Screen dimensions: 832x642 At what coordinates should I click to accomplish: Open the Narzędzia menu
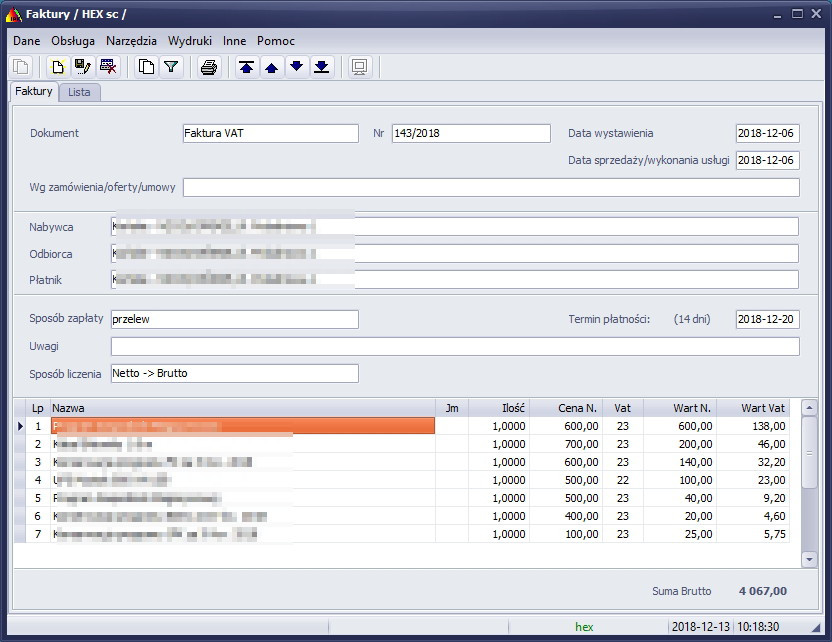131,41
